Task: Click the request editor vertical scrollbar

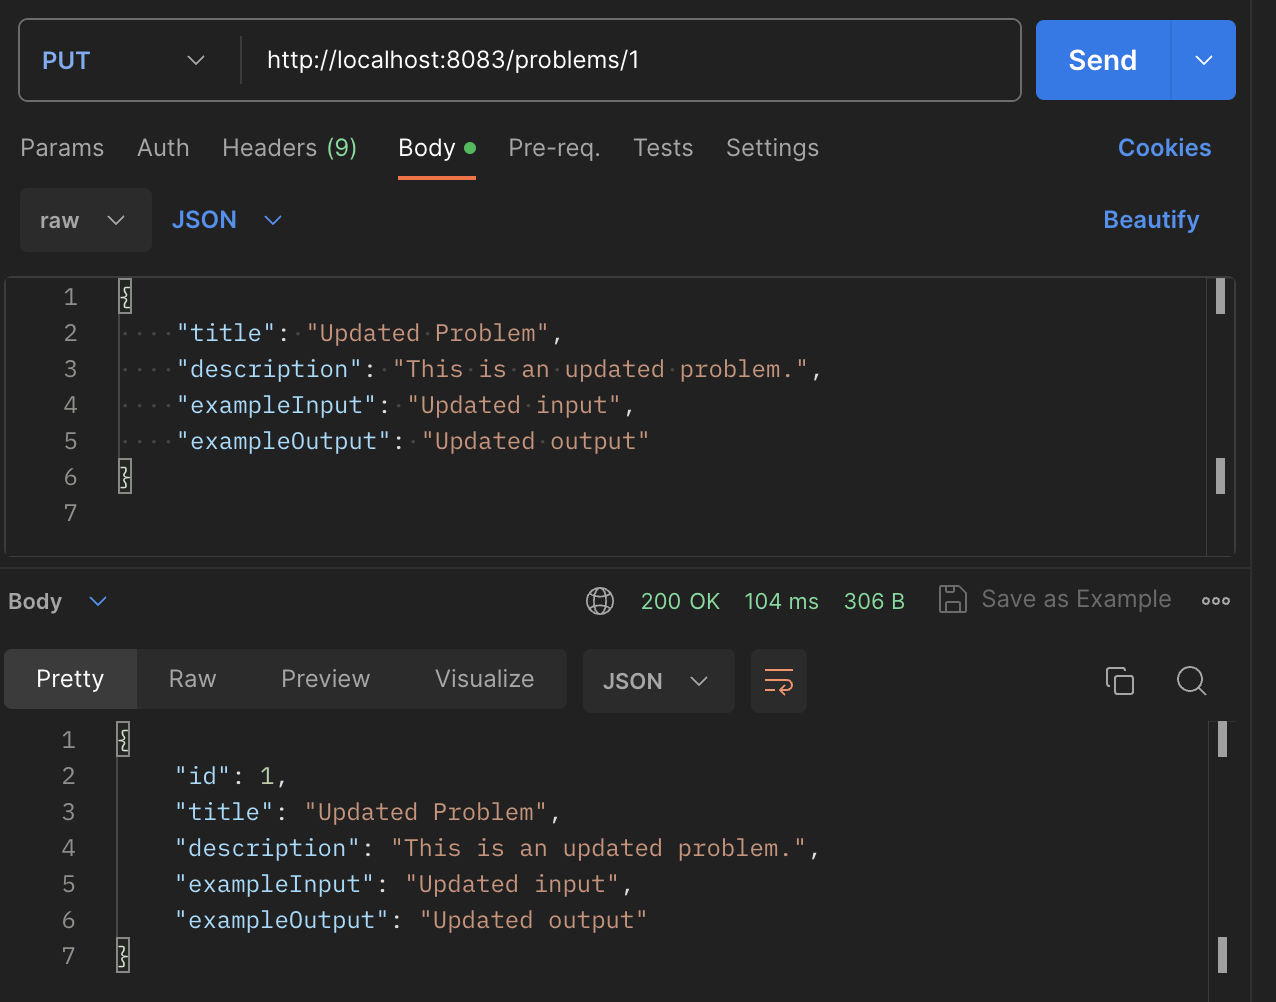Action: click(x=1220, y=416)
